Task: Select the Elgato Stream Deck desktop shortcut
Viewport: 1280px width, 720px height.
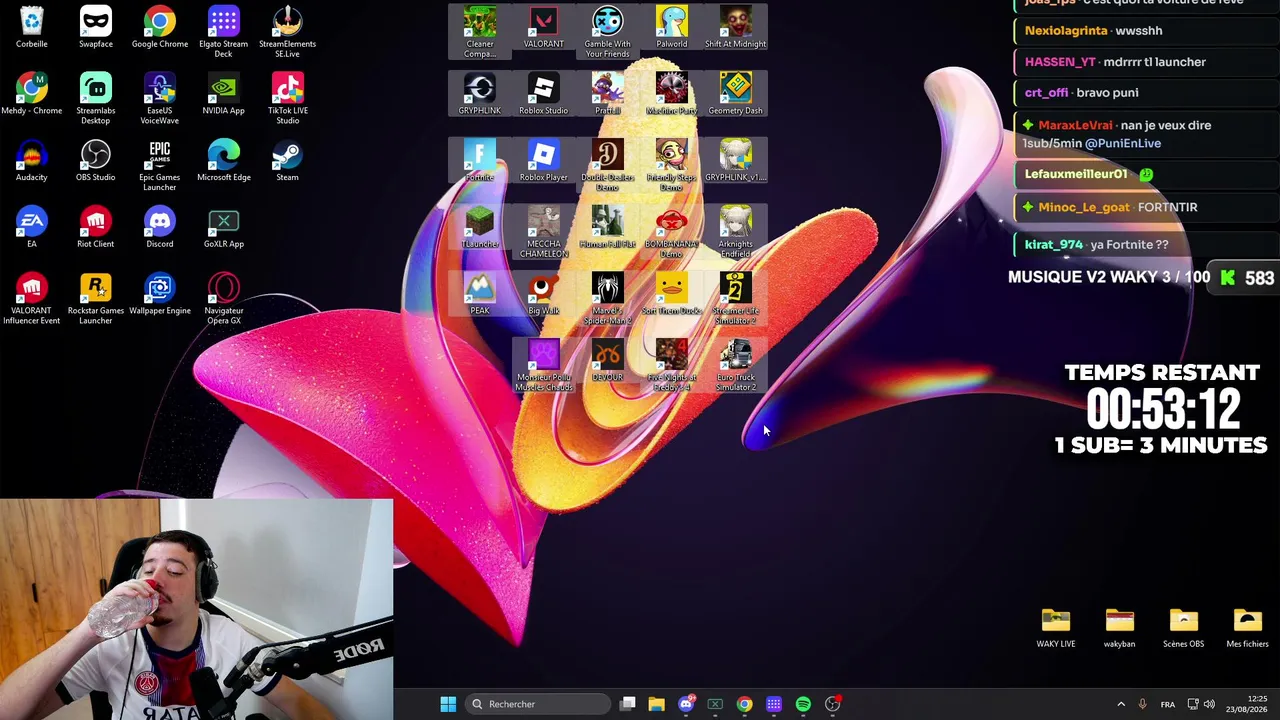Action: tap(224, 33)
